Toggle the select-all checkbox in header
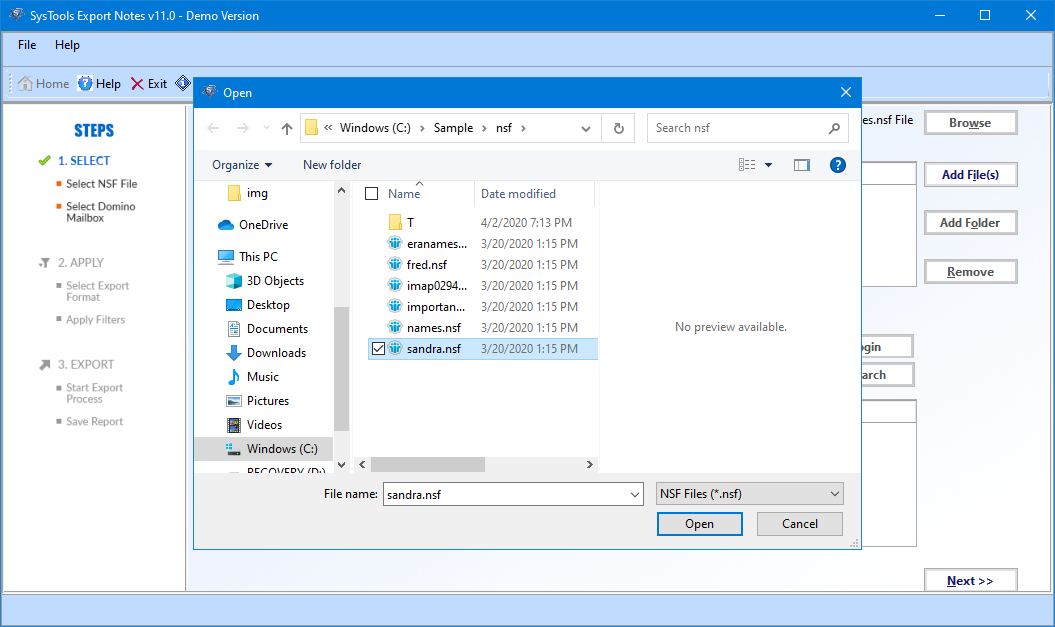The image size is (1055, 627). (x=371, y=194)
